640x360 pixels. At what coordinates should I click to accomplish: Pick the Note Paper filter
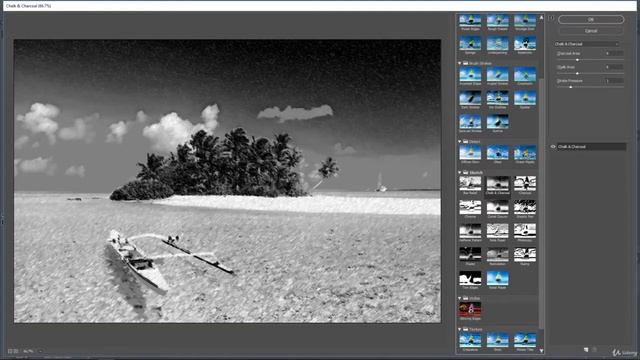tap(498, 231)
